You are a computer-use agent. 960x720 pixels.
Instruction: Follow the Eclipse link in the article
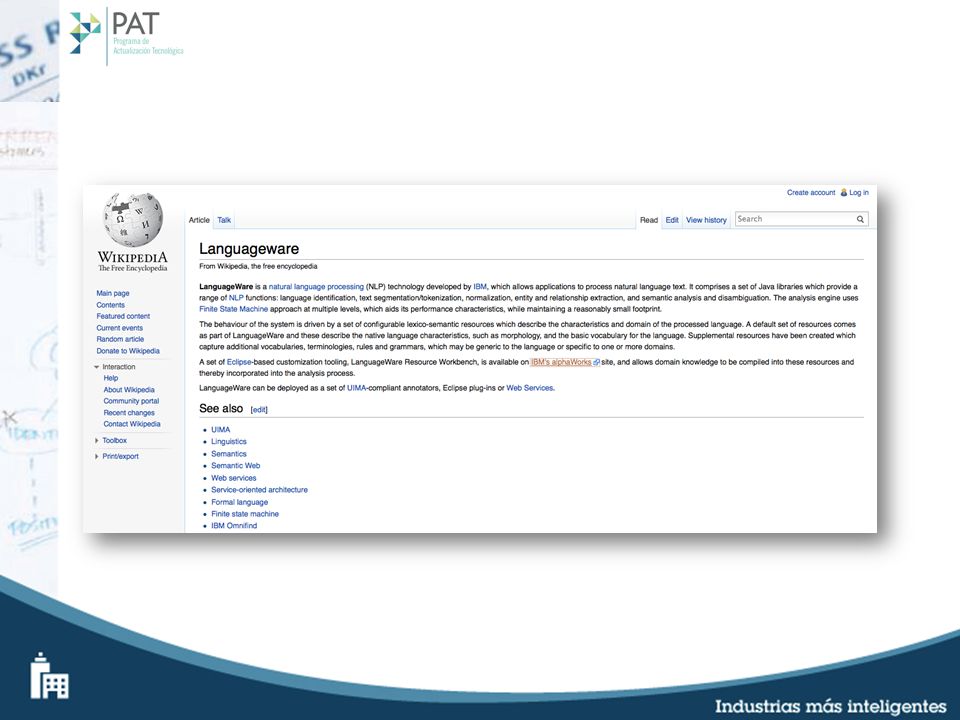click(239, 362)
